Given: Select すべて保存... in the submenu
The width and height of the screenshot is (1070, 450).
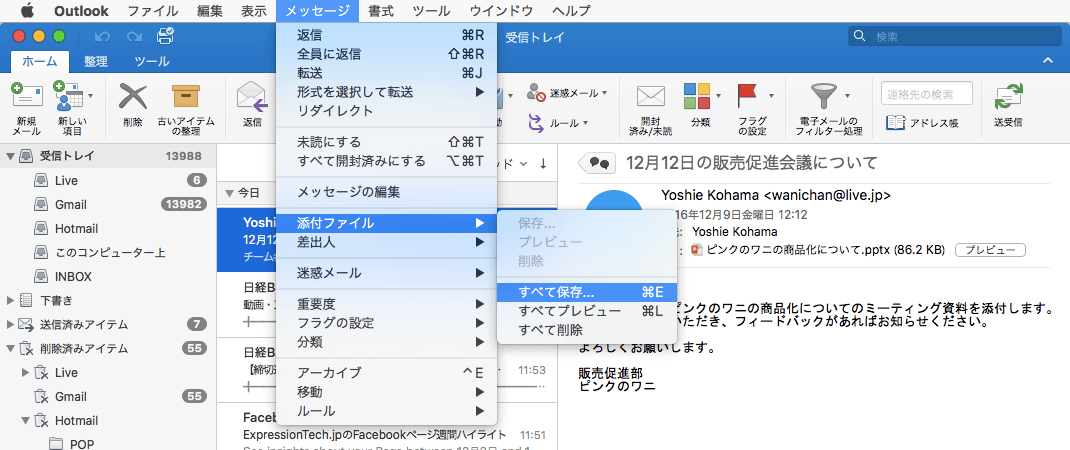Looking at the screenshot, I should (x=587, y=292).
